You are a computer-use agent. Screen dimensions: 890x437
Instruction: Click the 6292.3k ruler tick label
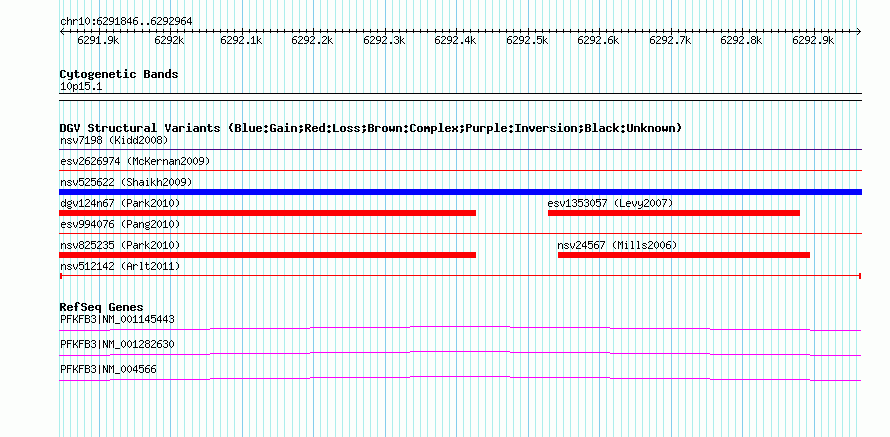click(384, 40)
